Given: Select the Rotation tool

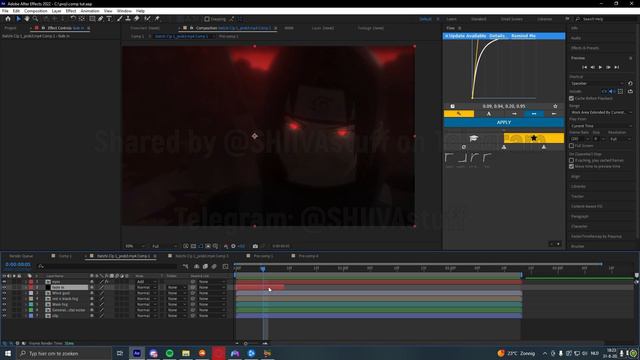Looking at the screenshot, I should [73, 19].
